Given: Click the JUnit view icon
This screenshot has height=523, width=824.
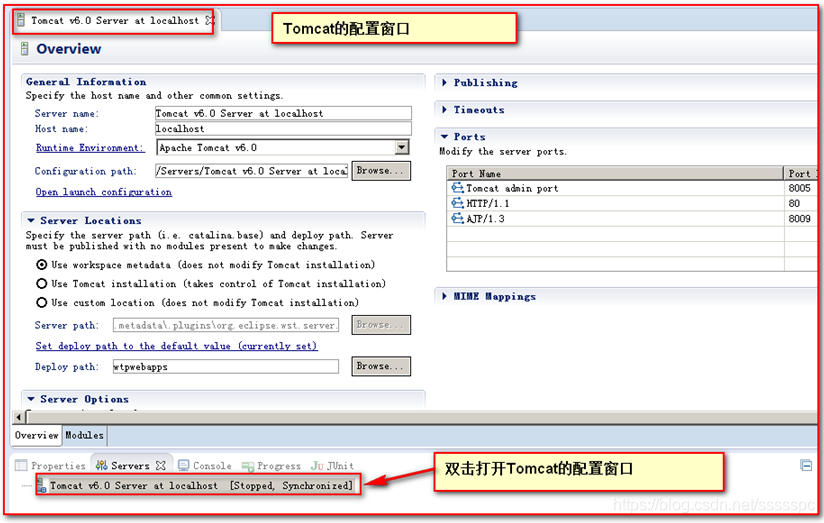Looking at the screenshot, I should (x=317, y=466).
